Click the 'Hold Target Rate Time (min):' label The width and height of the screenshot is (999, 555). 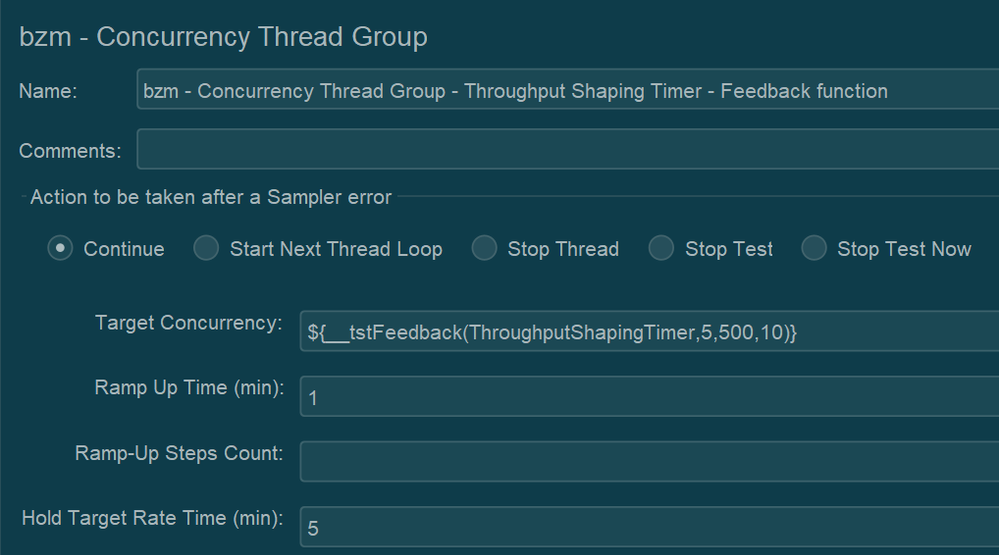(x=153, y=518)
